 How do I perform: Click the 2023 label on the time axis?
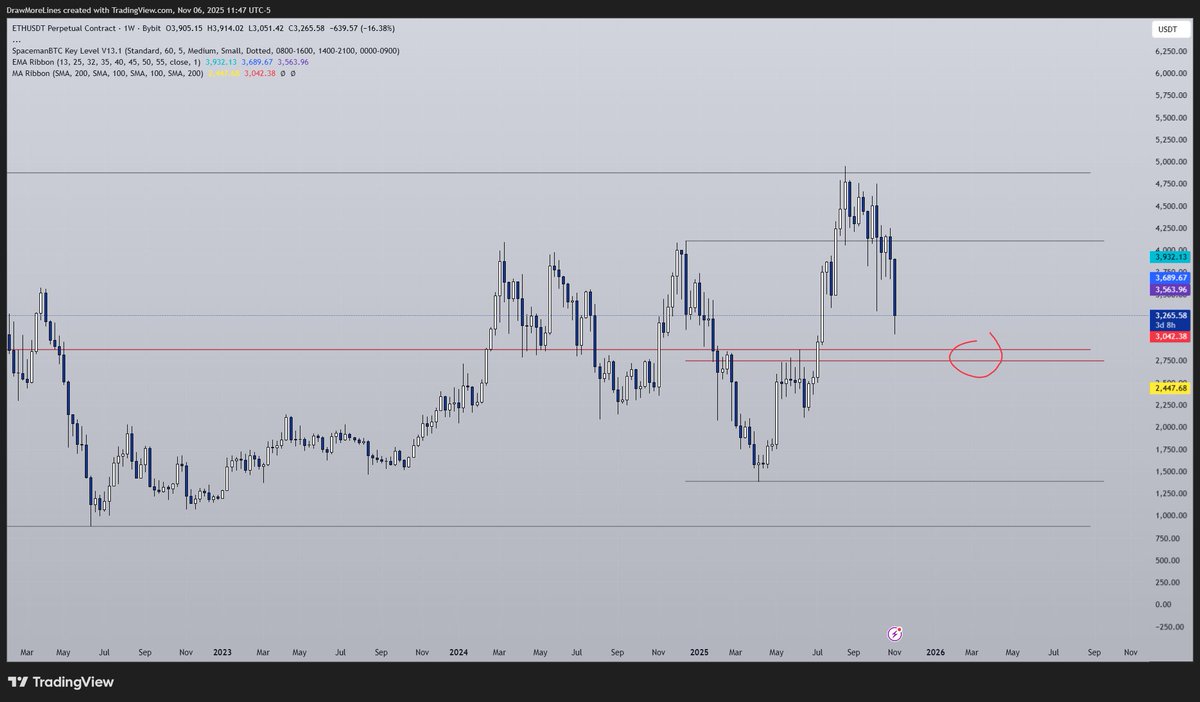[222, 651]
